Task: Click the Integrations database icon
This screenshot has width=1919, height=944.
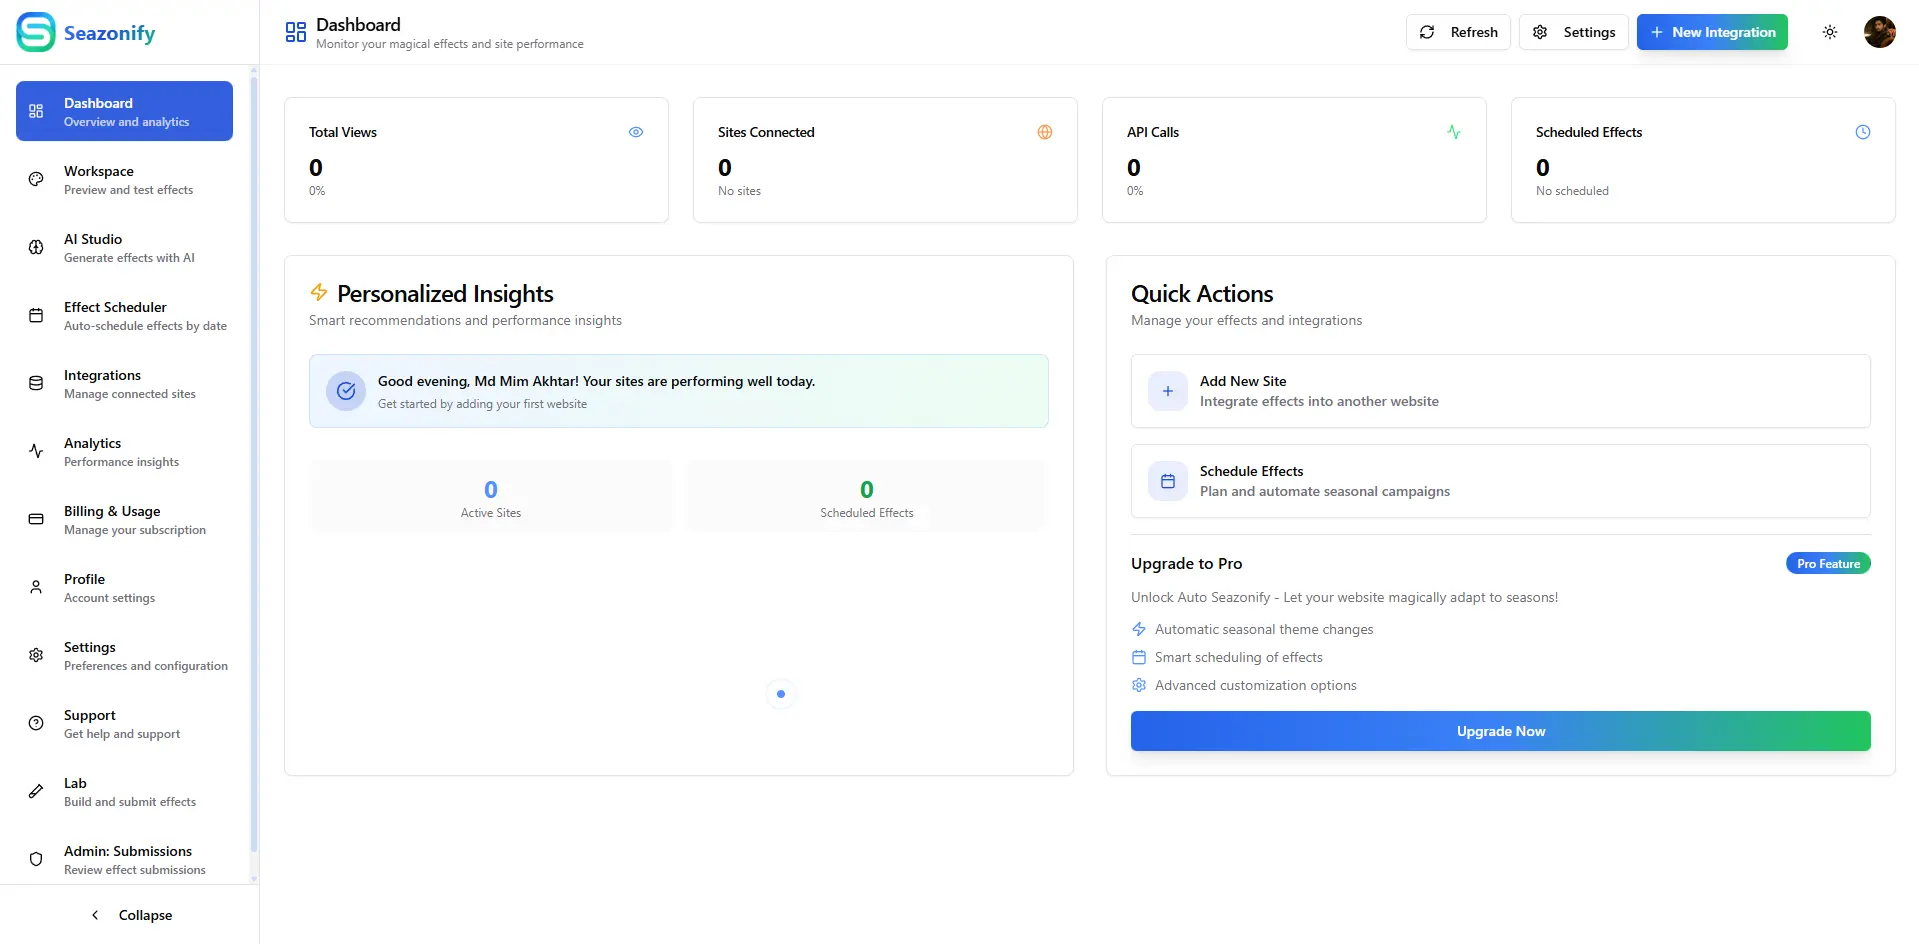Action: coord(36,383)
